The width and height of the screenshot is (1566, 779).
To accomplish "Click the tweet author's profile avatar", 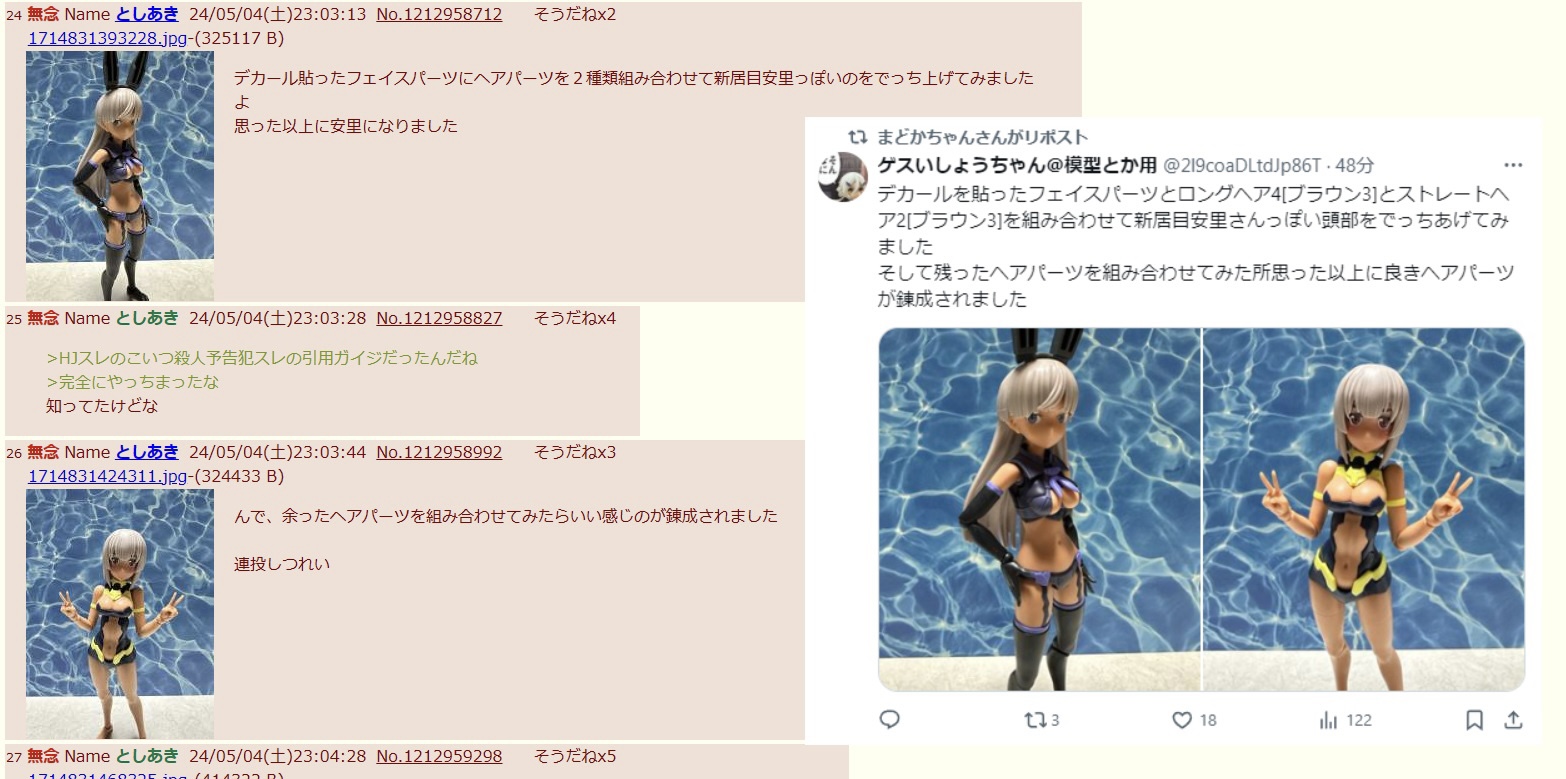I will (842, 177).
